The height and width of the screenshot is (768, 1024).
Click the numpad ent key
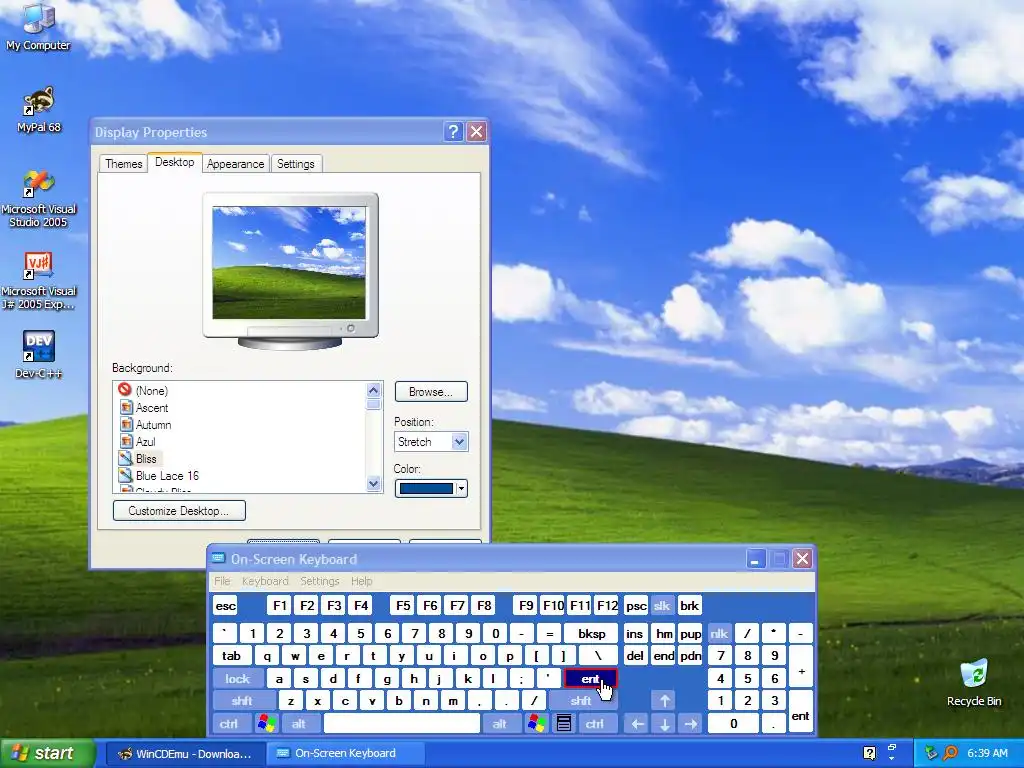(x=801, y=712)
